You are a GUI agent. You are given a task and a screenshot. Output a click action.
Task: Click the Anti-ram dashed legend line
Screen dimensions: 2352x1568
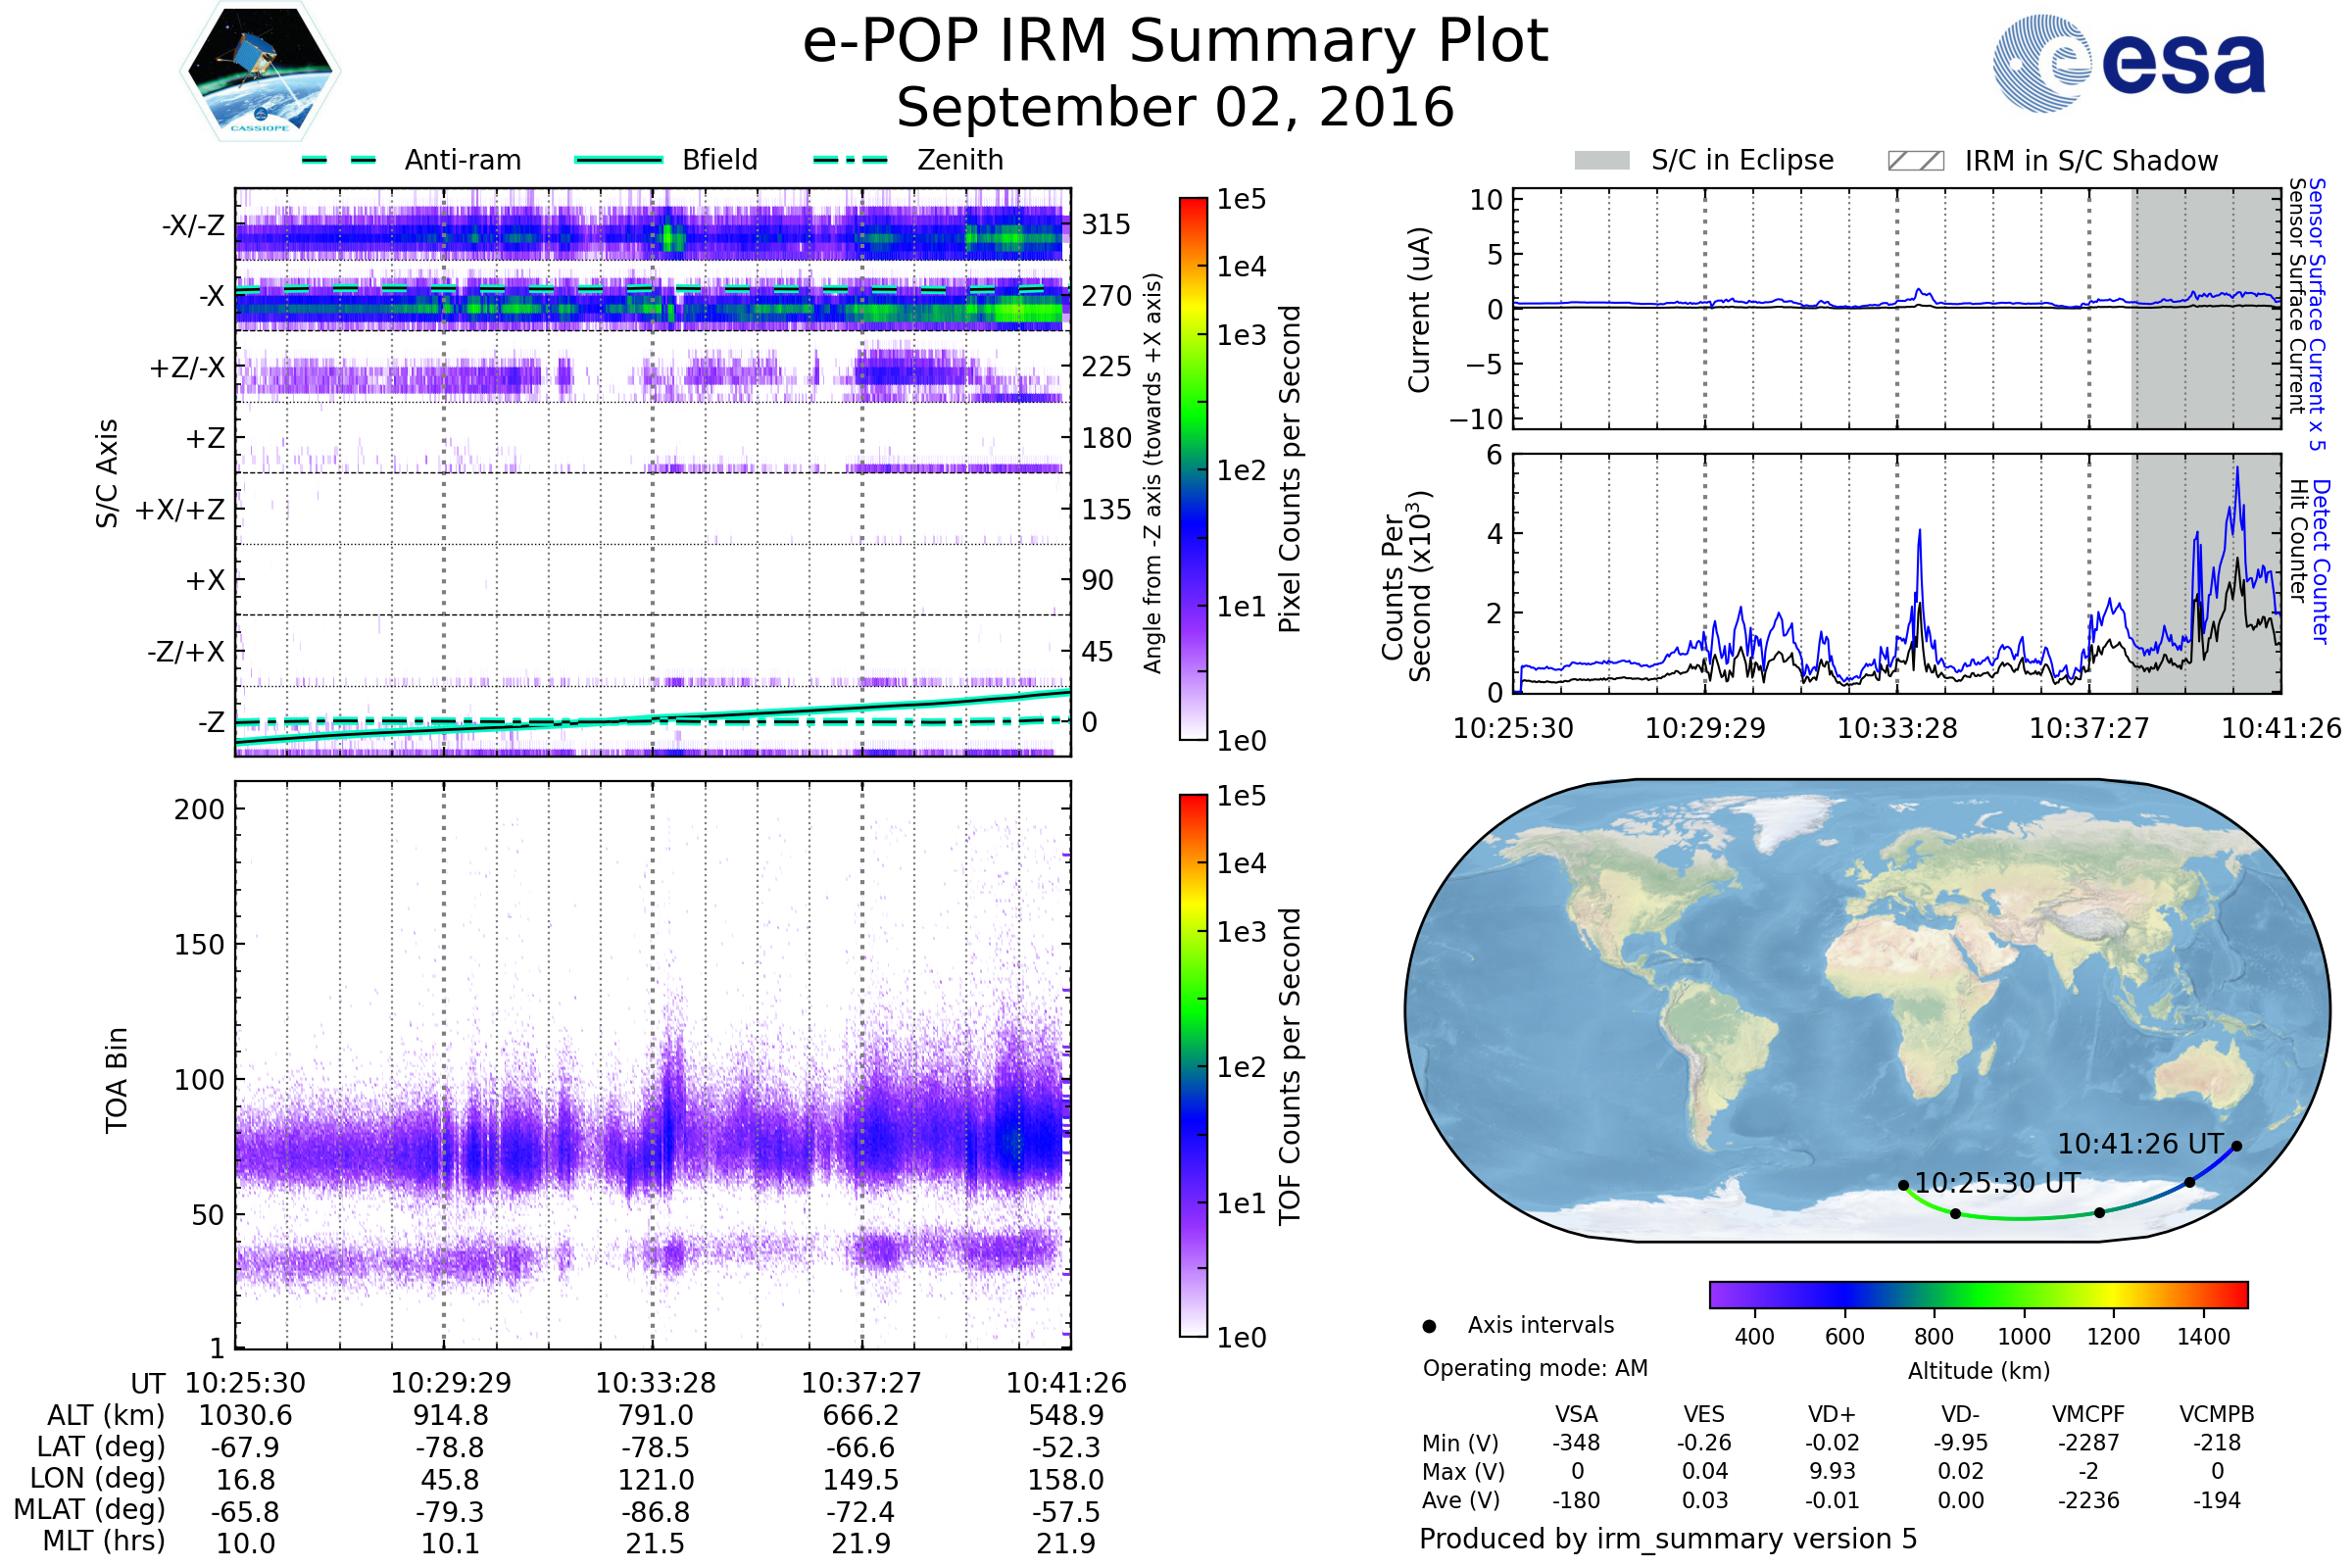tap(339, 160)
